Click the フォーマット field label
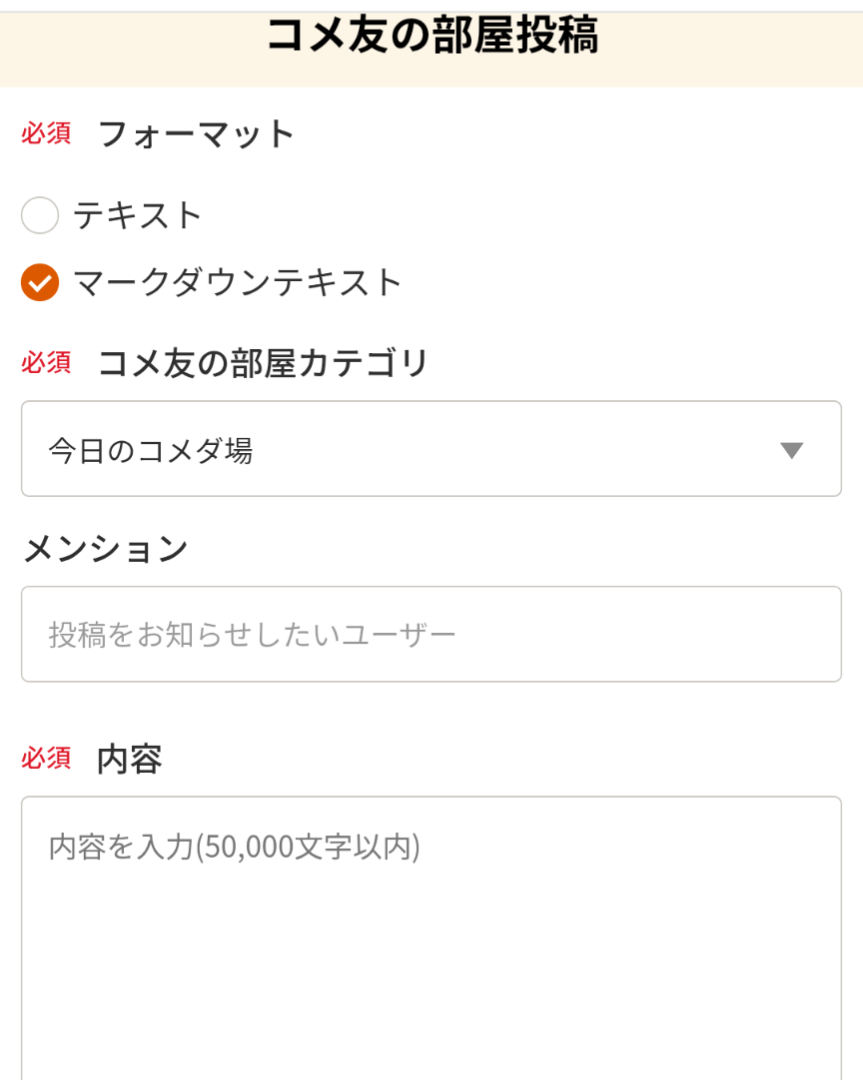This screenshot has width=863, height=1080. 196,134
